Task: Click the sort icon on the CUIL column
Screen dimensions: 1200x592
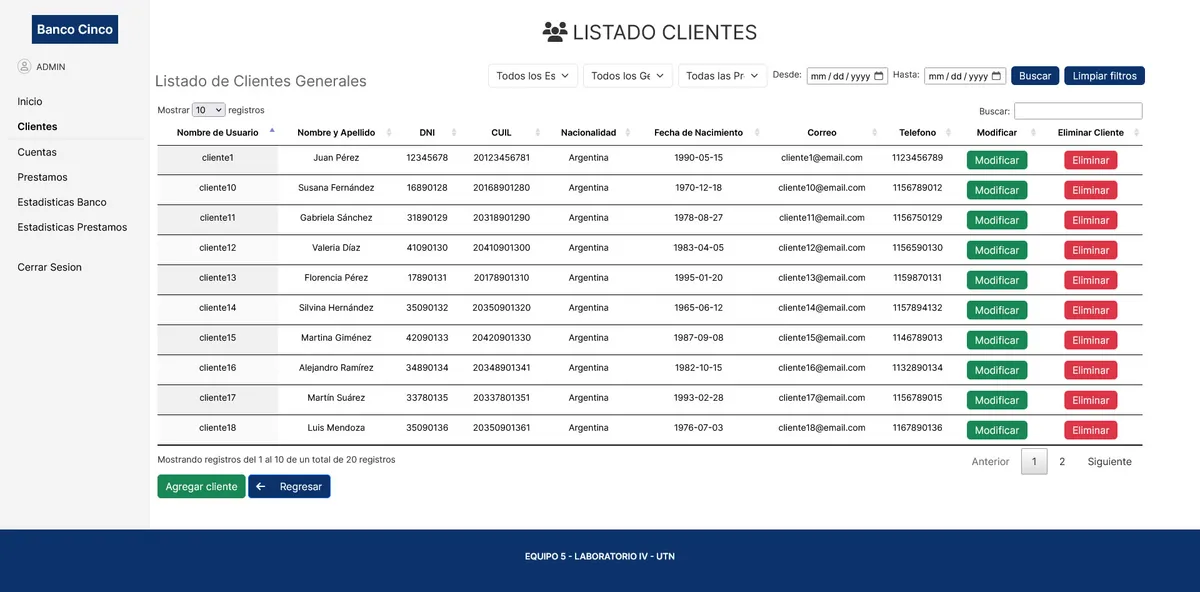Action: click(535, 132)
